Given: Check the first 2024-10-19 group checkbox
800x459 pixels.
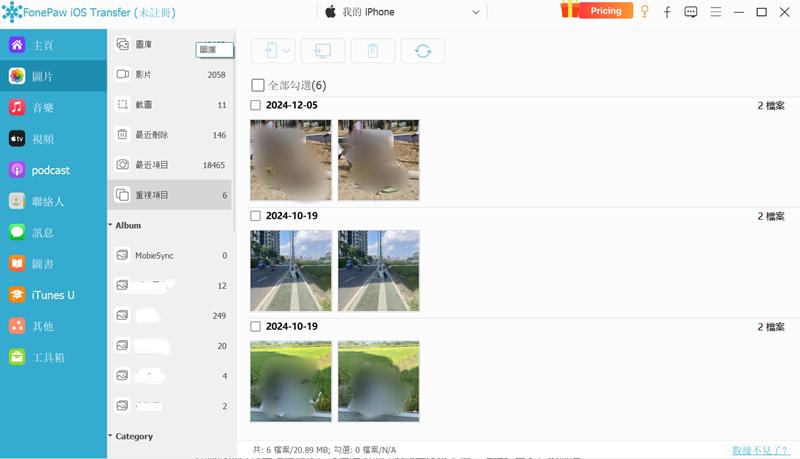Looking at the screenshot, I should click(256, 216).
